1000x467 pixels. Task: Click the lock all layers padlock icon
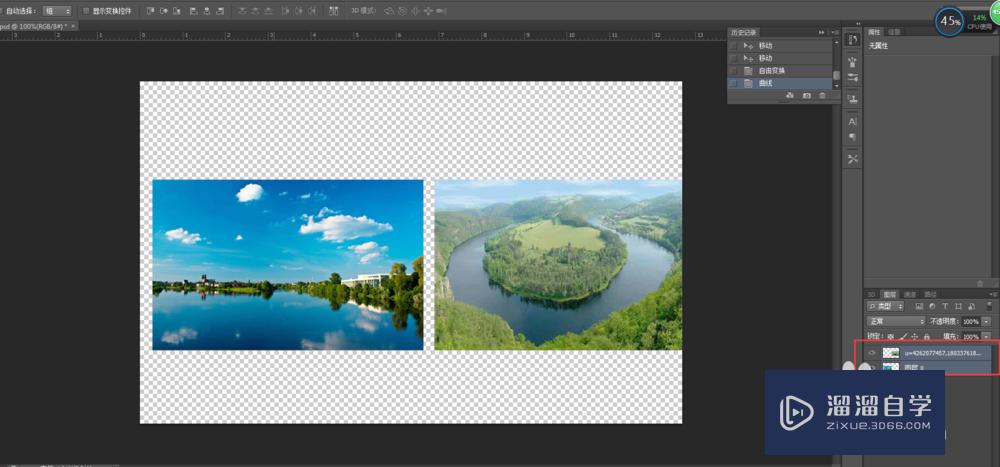[926, 337]
